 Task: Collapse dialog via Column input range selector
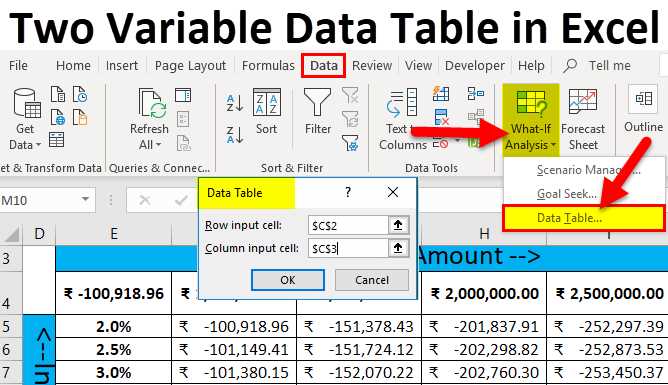click(x=398, y=248)
